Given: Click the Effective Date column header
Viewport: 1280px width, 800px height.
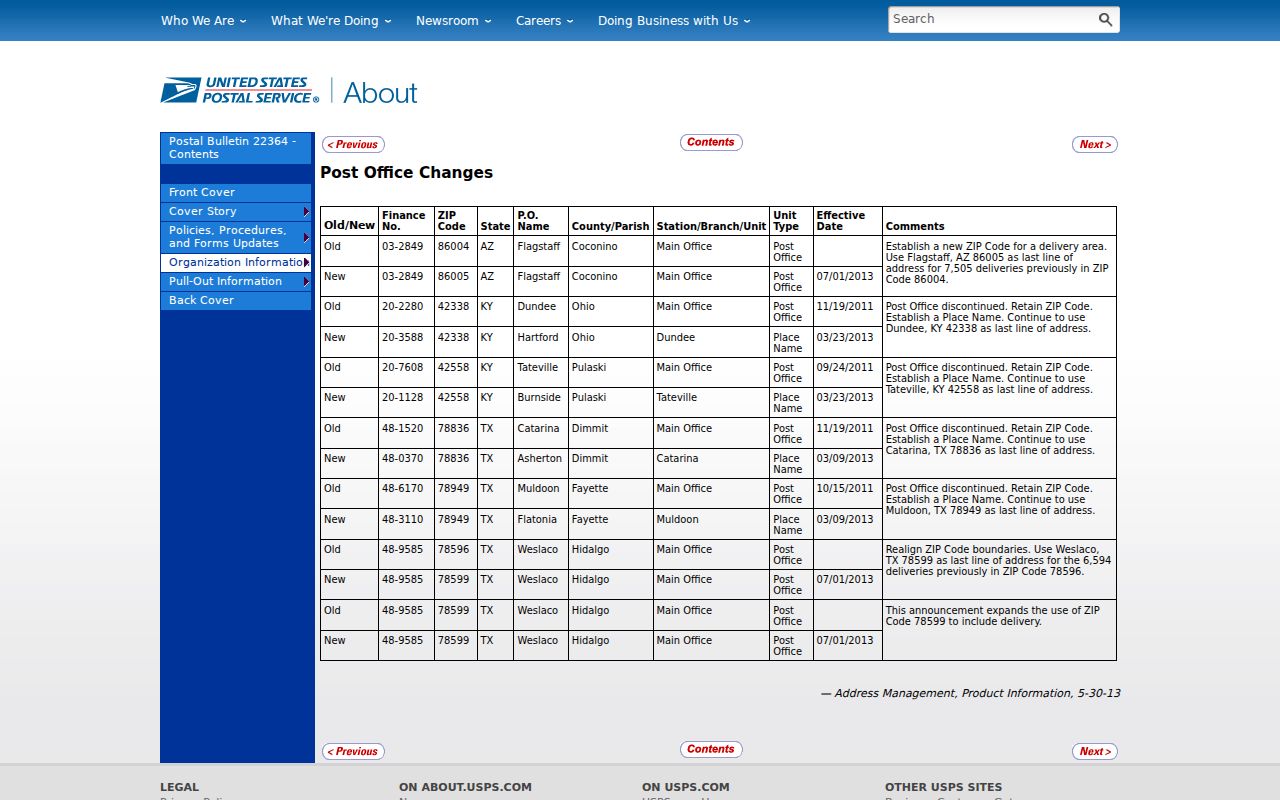Looking at the screenshot, I should pos(847,221).
